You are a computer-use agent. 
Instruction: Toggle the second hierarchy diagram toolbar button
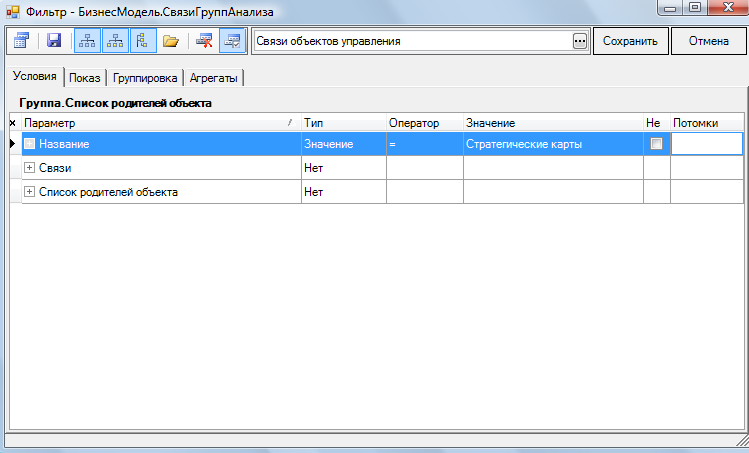point(115,41)
